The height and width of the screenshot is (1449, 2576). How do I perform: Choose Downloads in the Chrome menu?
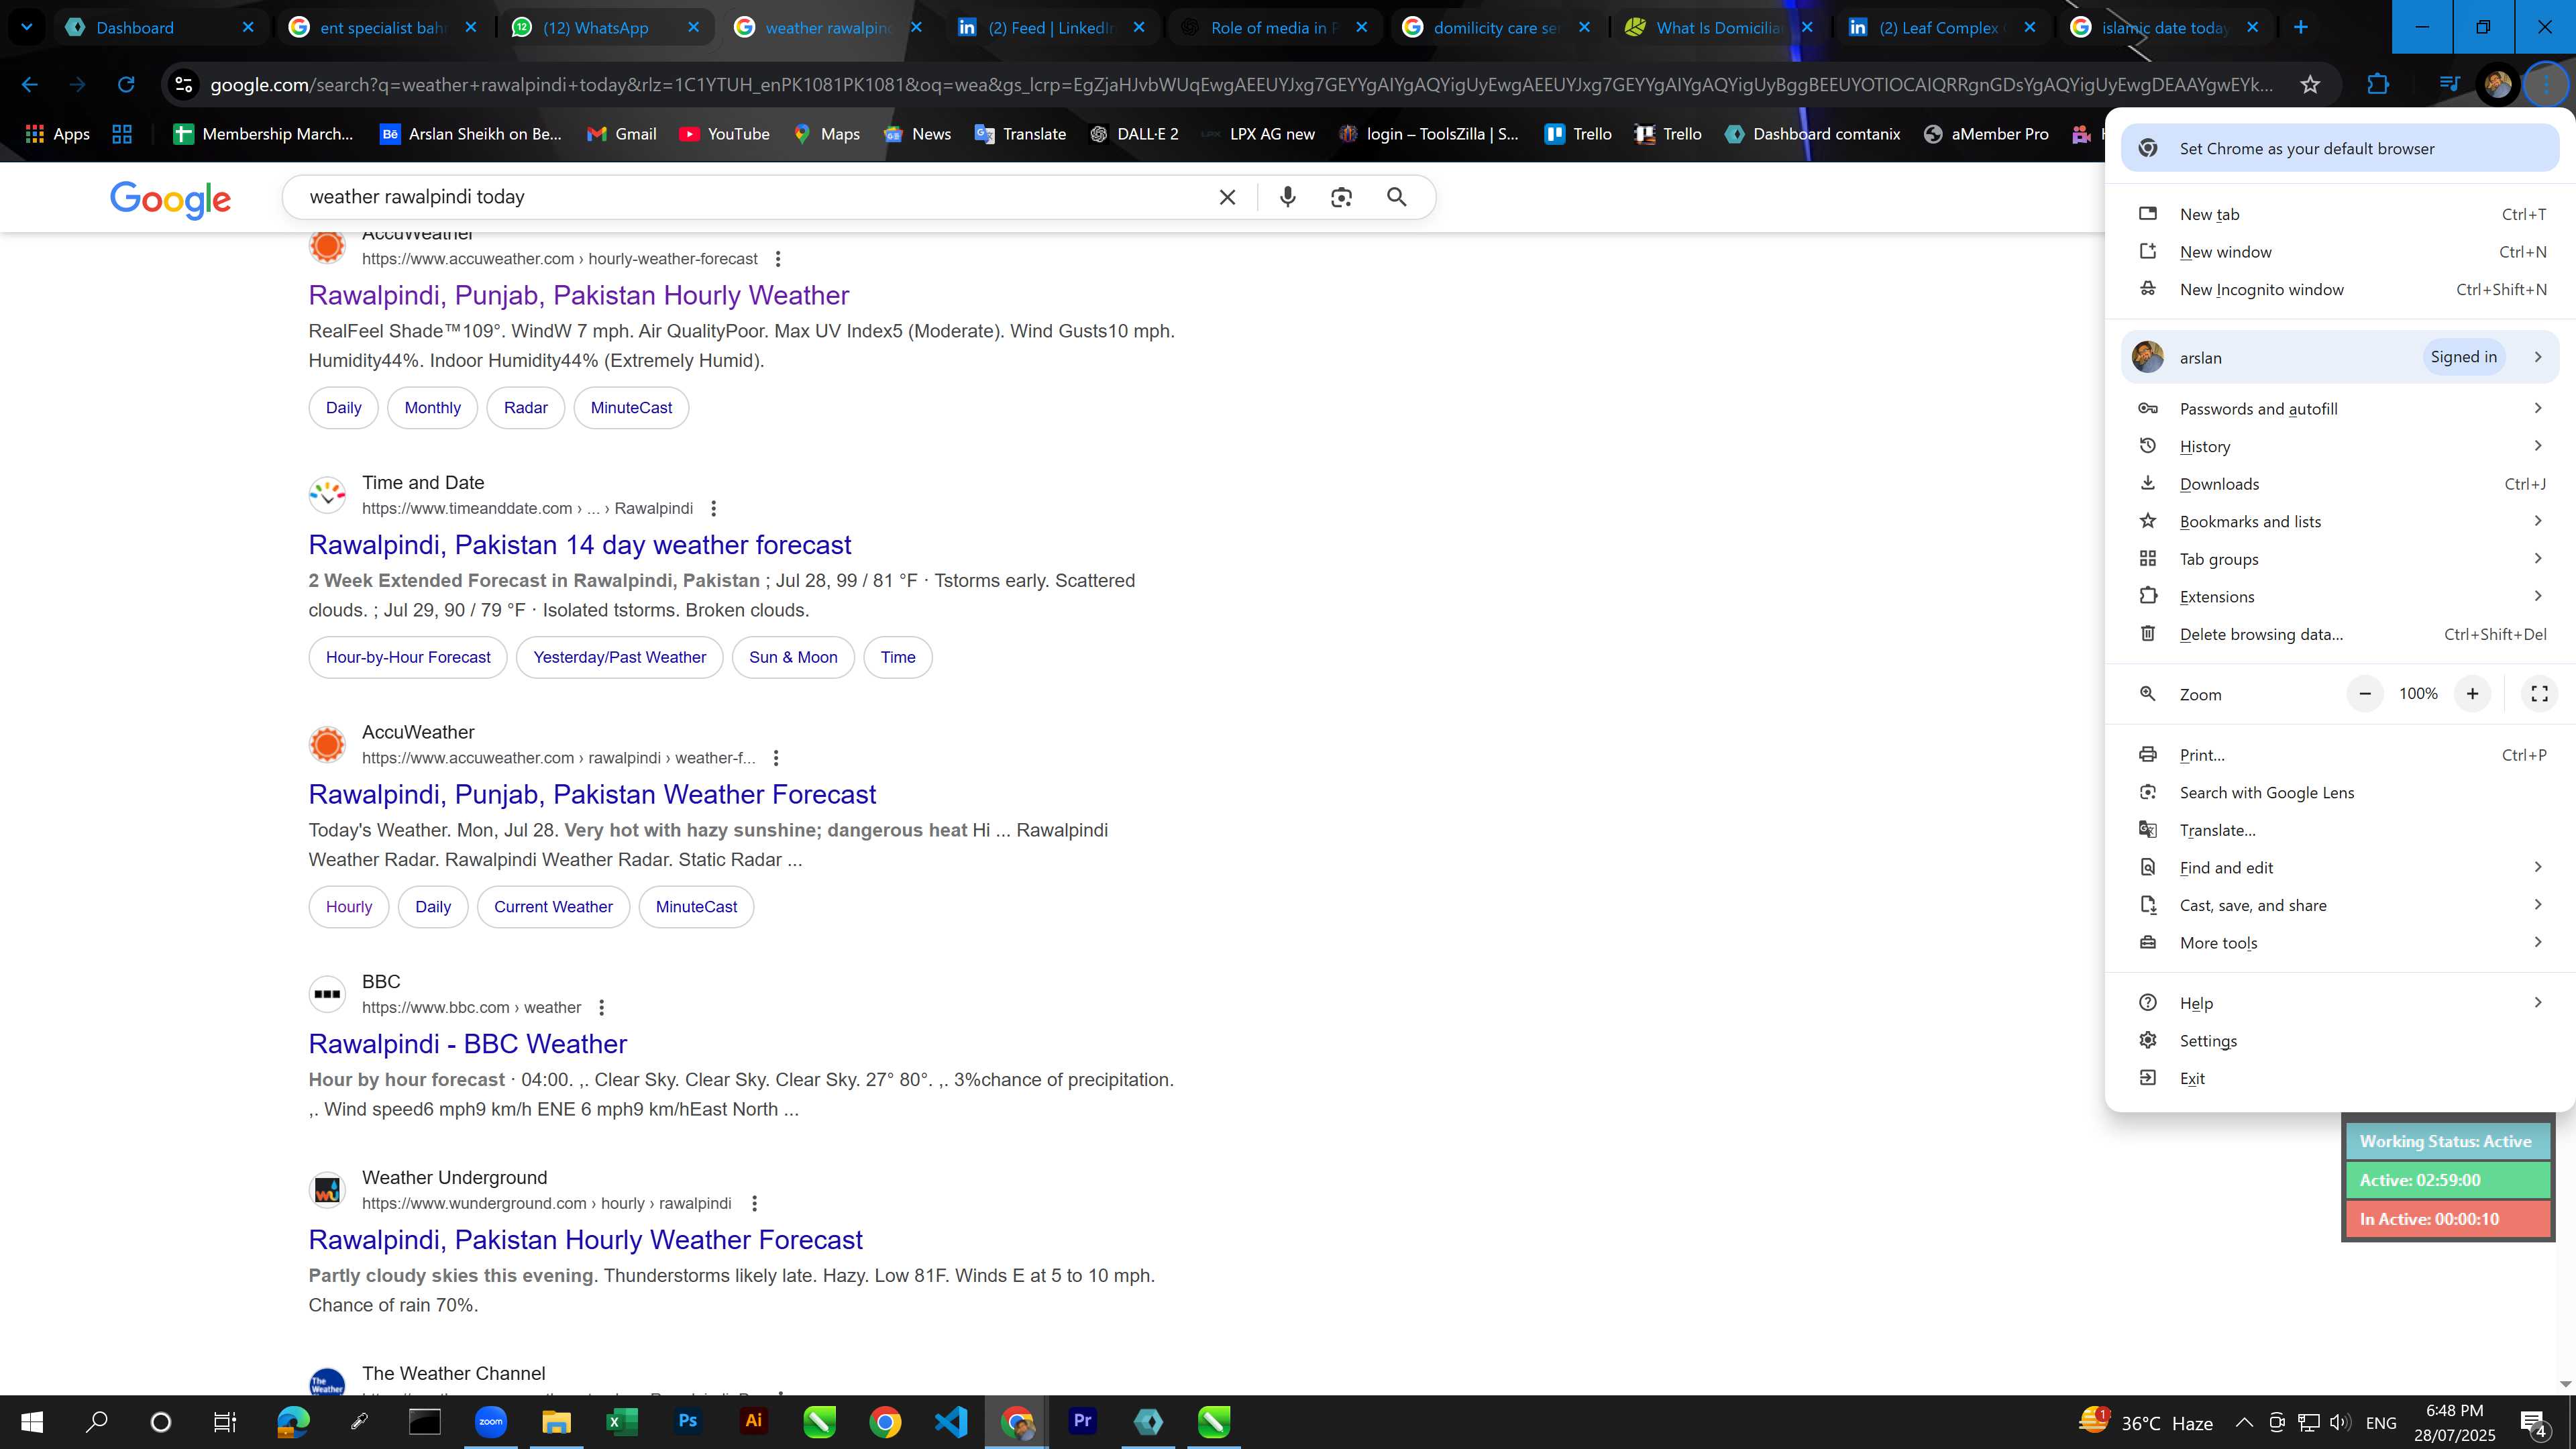[2340, 484]
